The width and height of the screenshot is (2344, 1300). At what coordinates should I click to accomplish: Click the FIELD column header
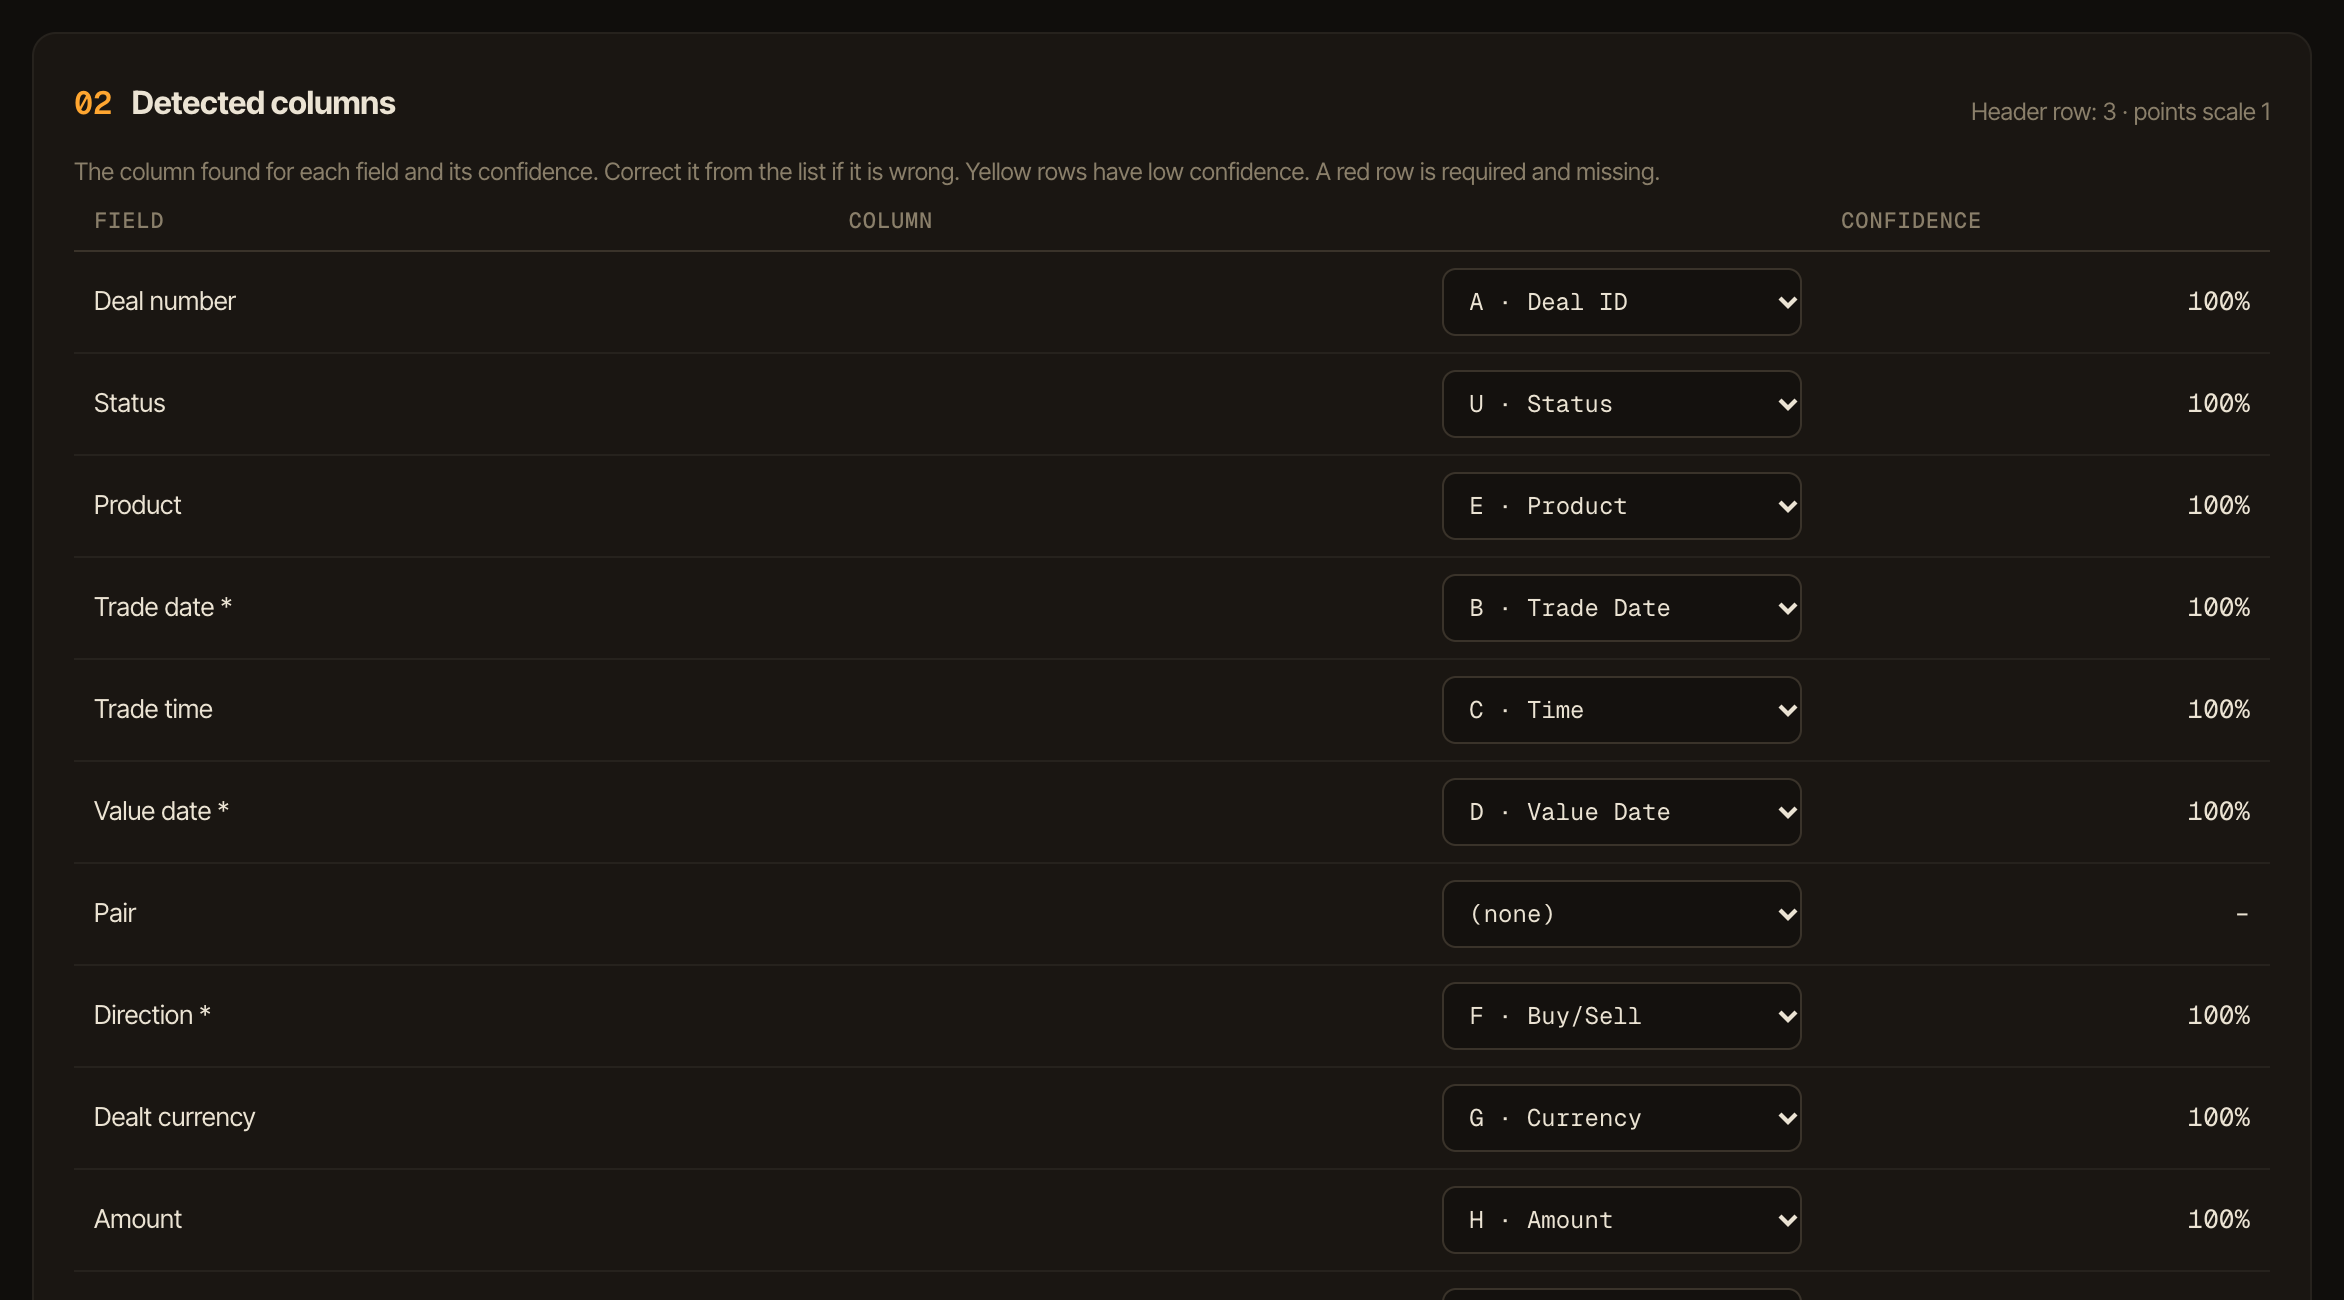[129, 221]
